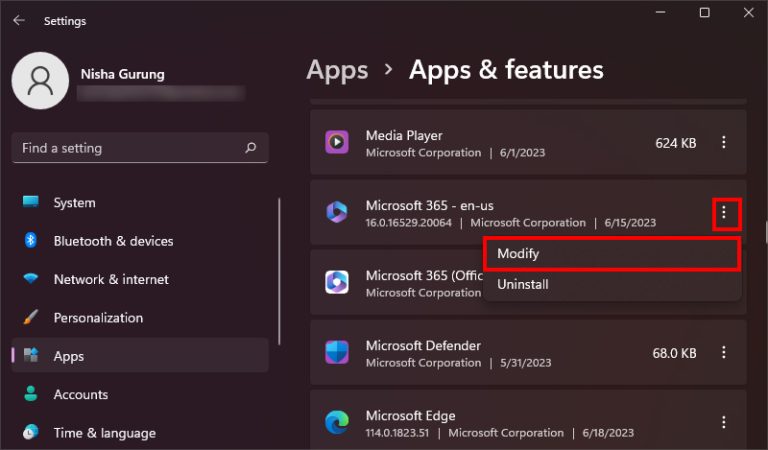The height and width of the screenshot is (450, 768).
Task: Click the app list vertical scrollbar
Action: coord(765,230)
